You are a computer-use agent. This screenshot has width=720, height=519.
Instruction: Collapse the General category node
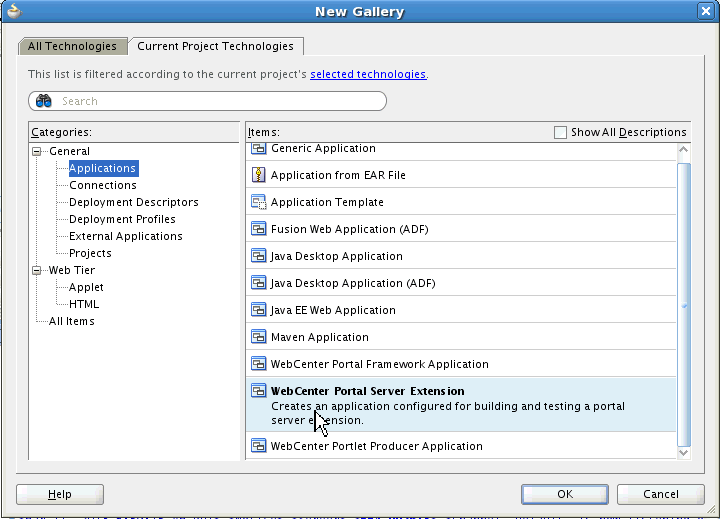[37, 151]
